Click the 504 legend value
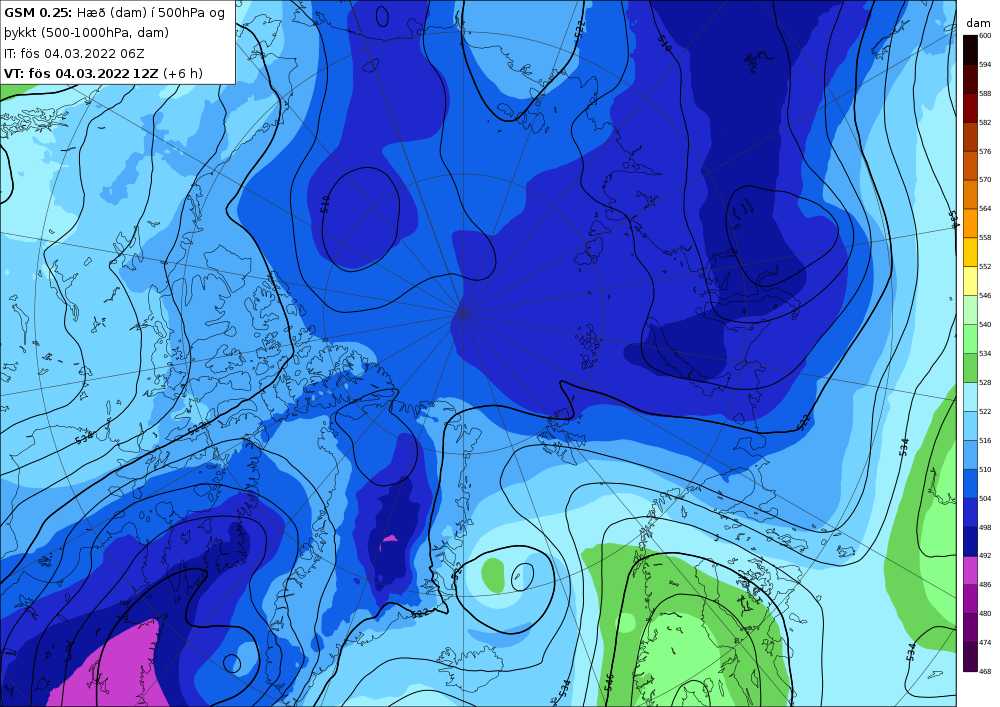1000x707 pixels. (x=985, y=499)
